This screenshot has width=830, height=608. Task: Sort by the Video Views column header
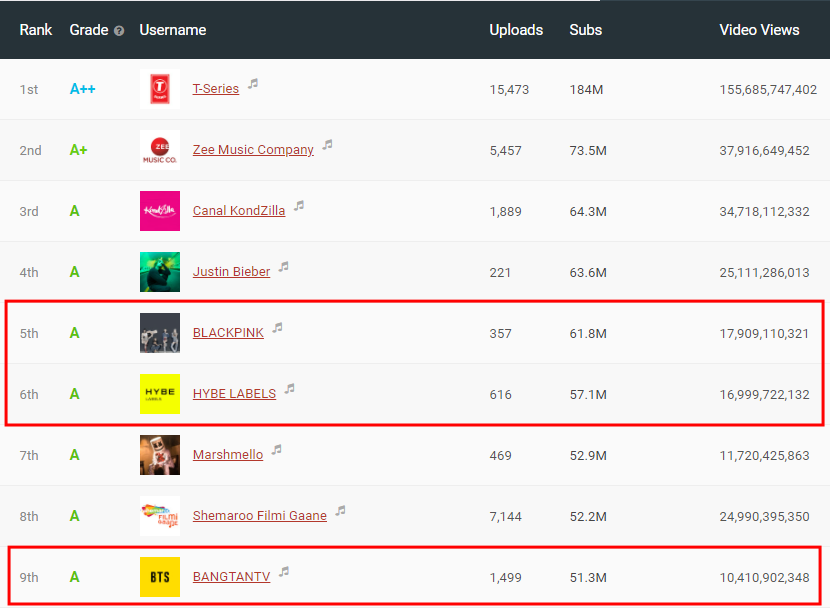[x=759, y=30]
